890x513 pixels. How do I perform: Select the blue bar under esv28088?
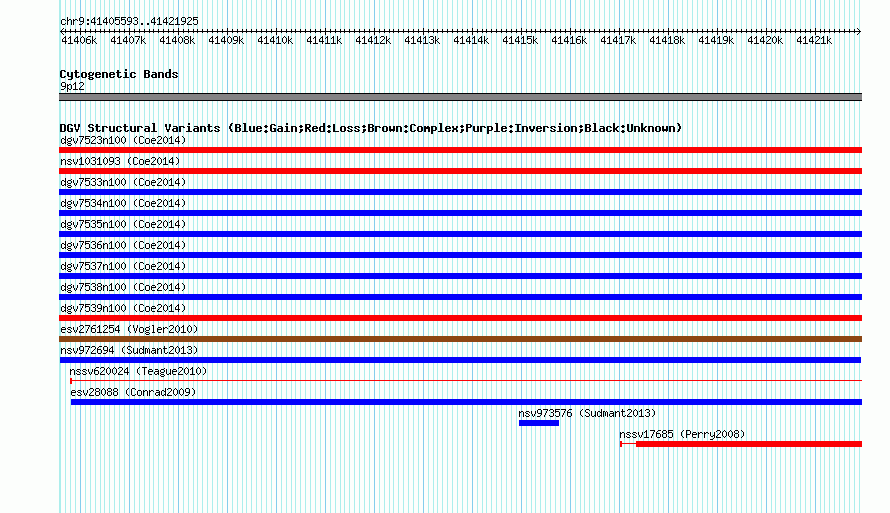tap(466, 402)
